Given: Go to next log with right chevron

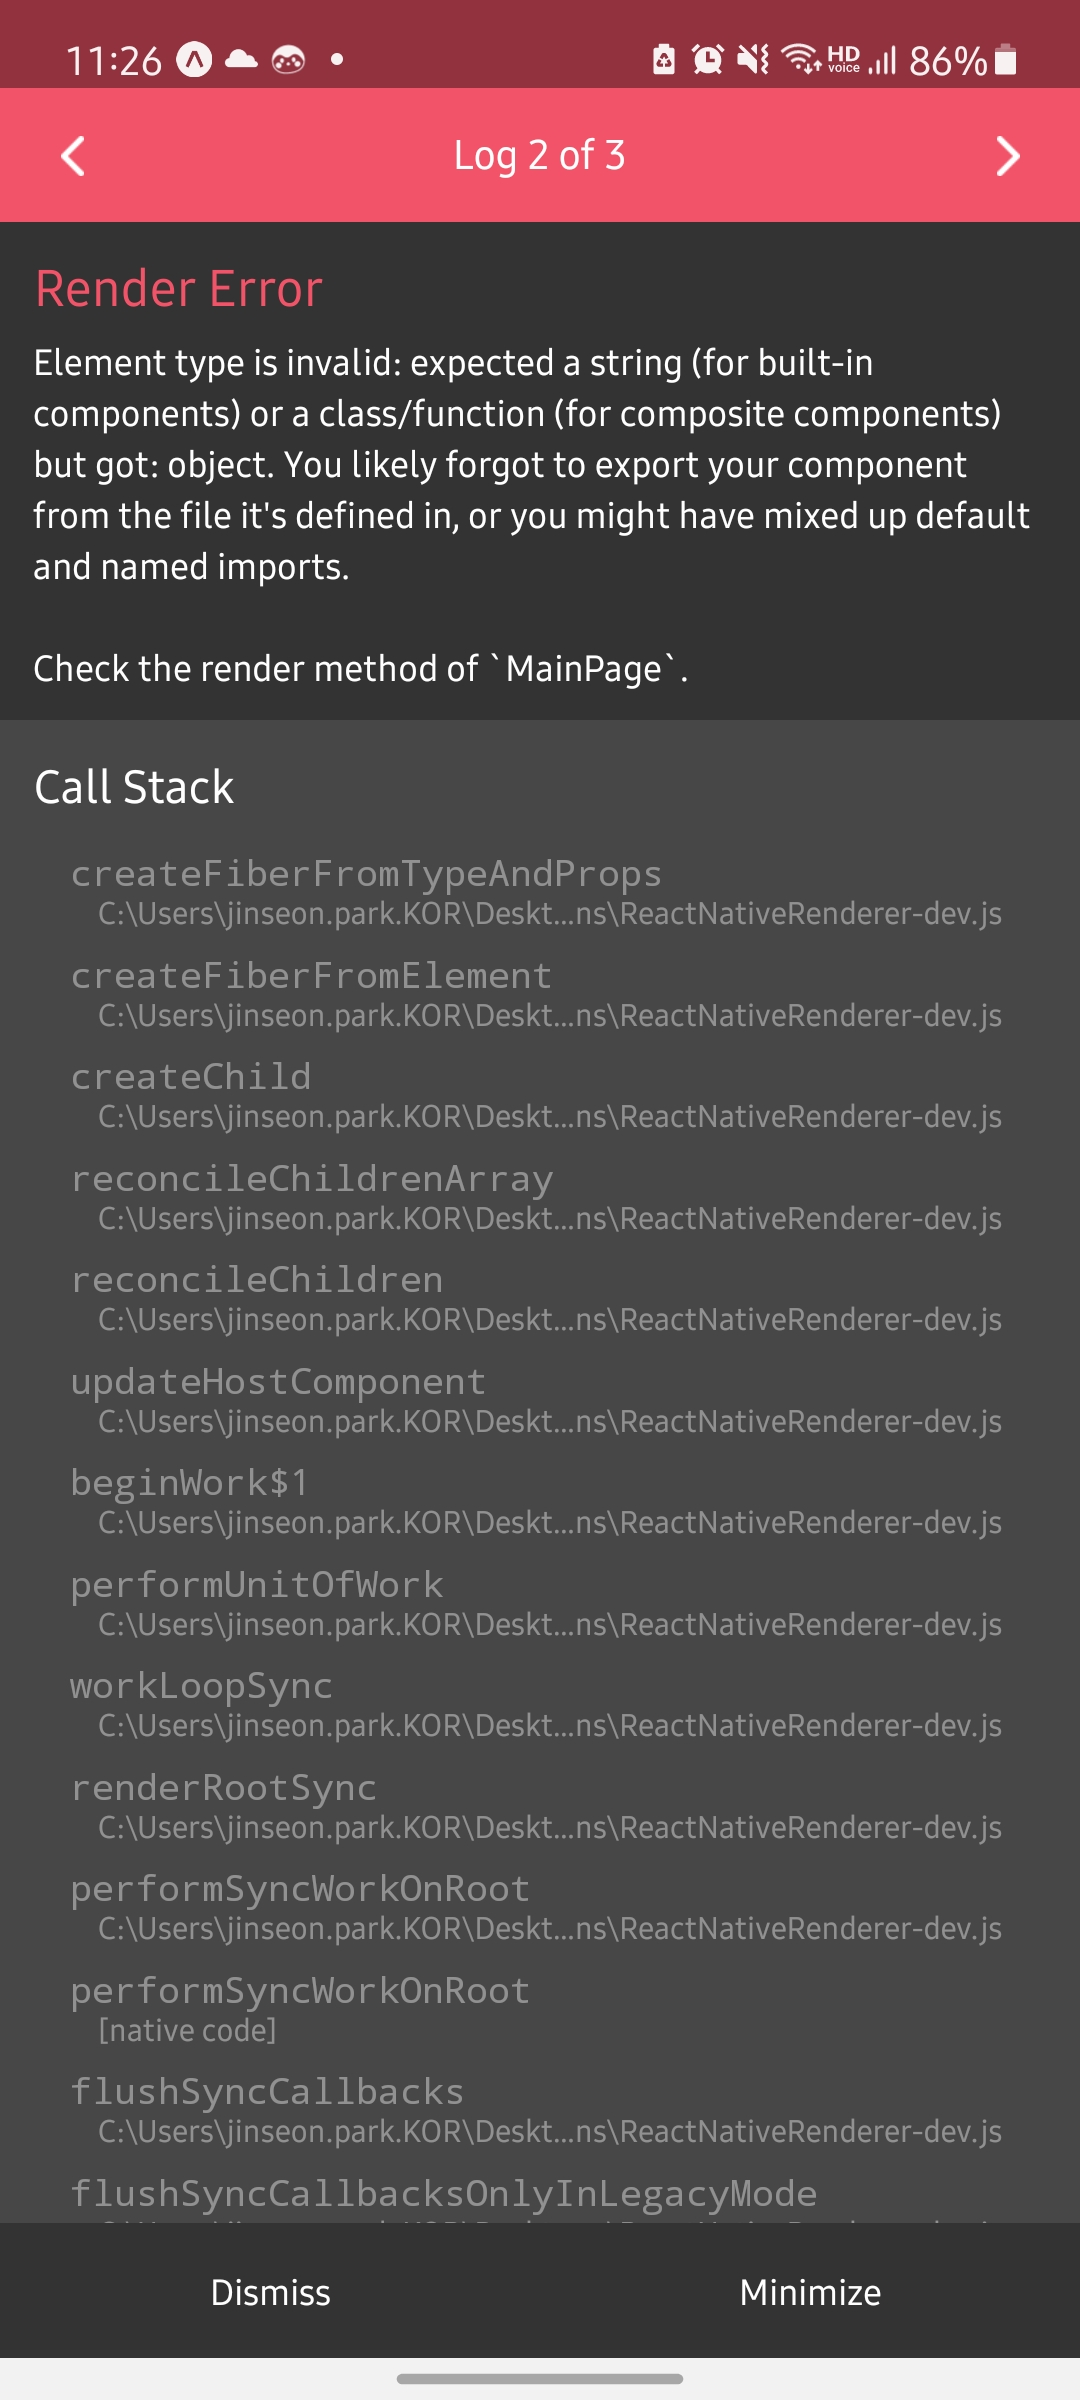Looking at the screenshot, I should click(x=1008, y=156).
